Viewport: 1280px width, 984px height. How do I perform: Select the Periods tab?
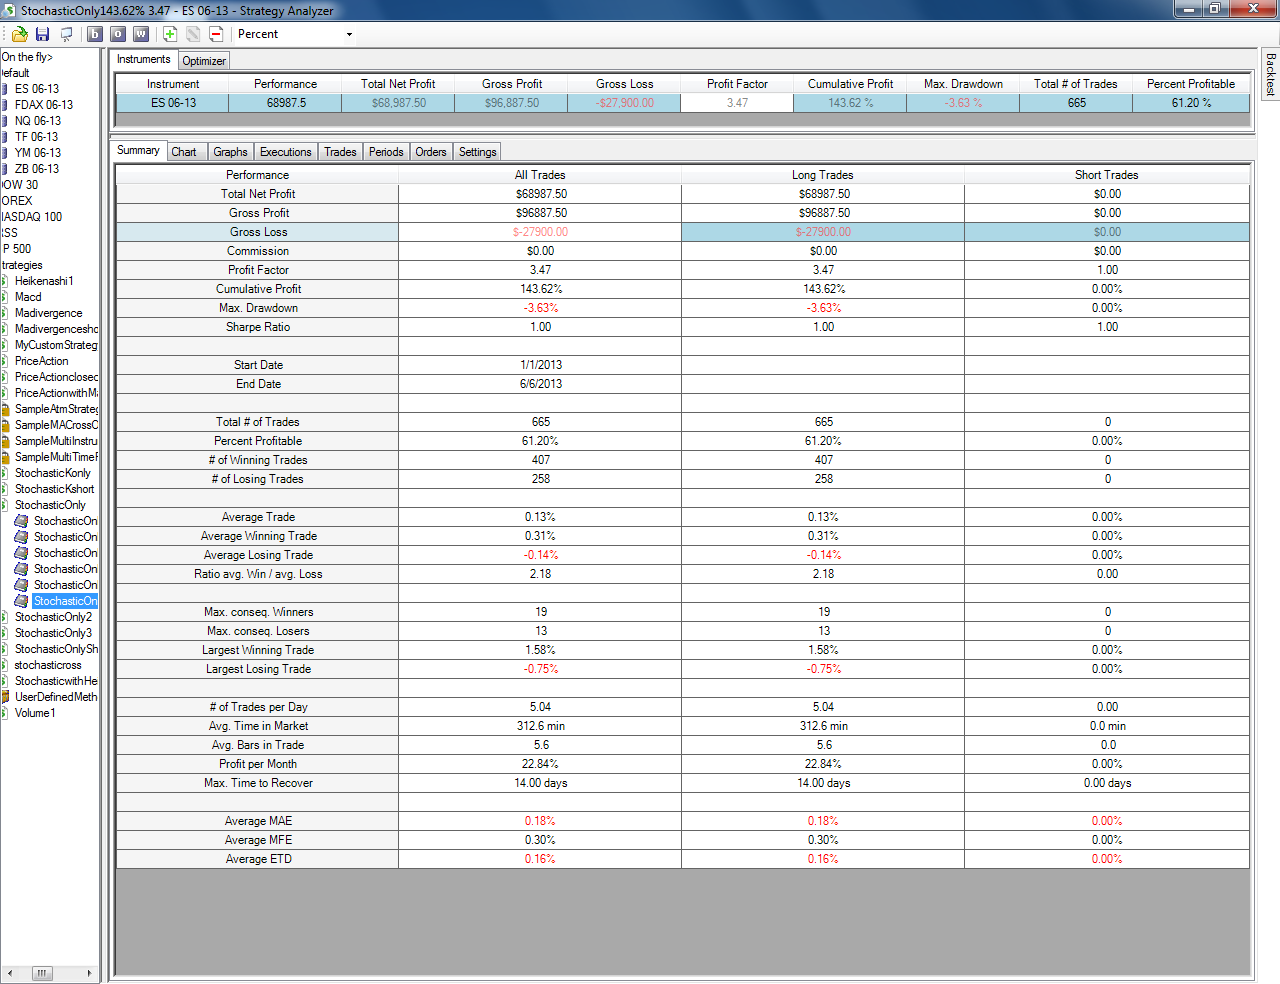386,152
